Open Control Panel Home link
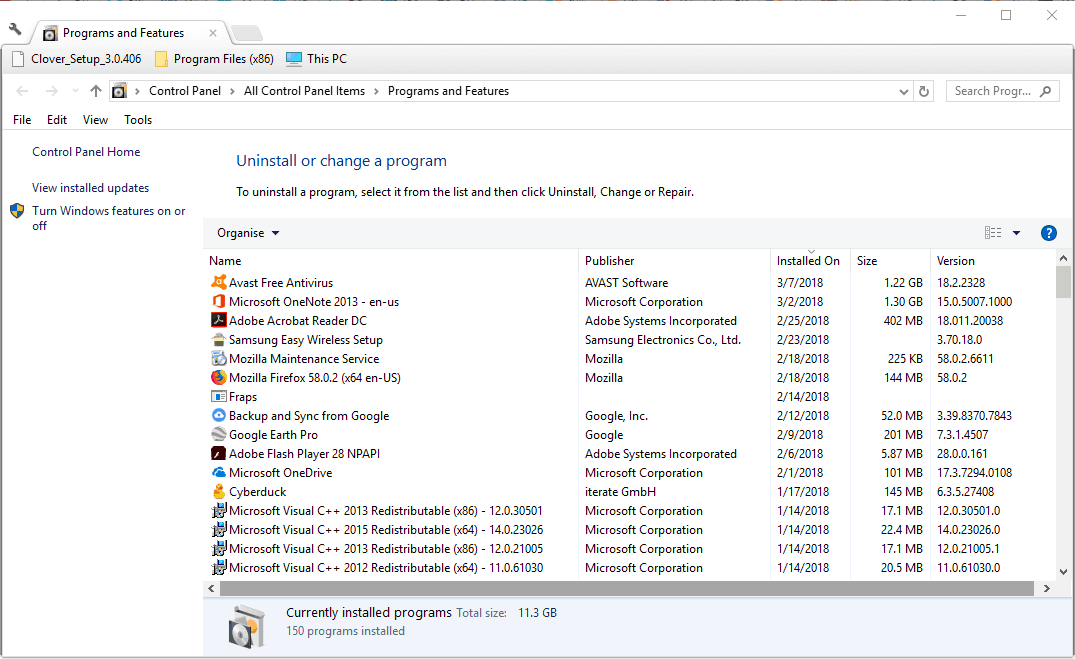Viewport: 1075px width, 659px height. (86, 152)
